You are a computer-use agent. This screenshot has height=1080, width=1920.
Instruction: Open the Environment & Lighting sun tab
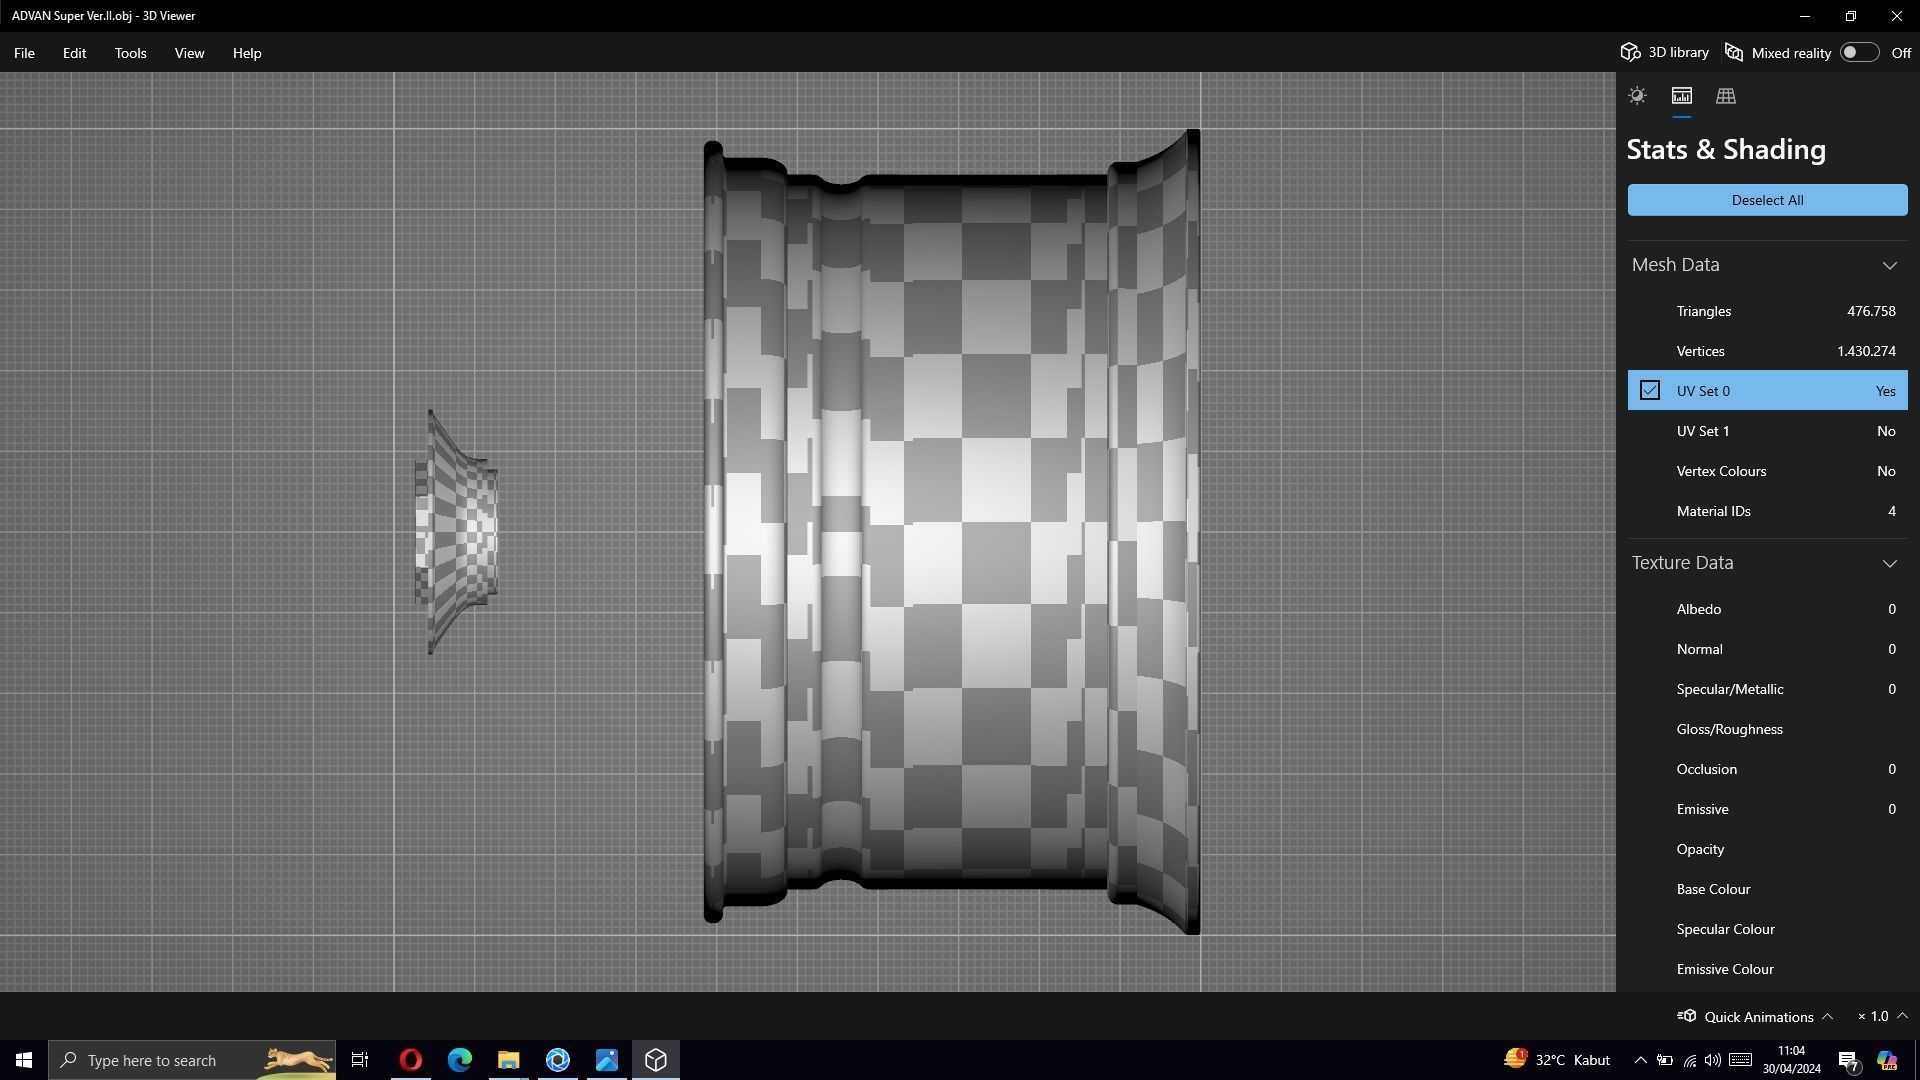pyautogui.click(x=1637, y=96)
